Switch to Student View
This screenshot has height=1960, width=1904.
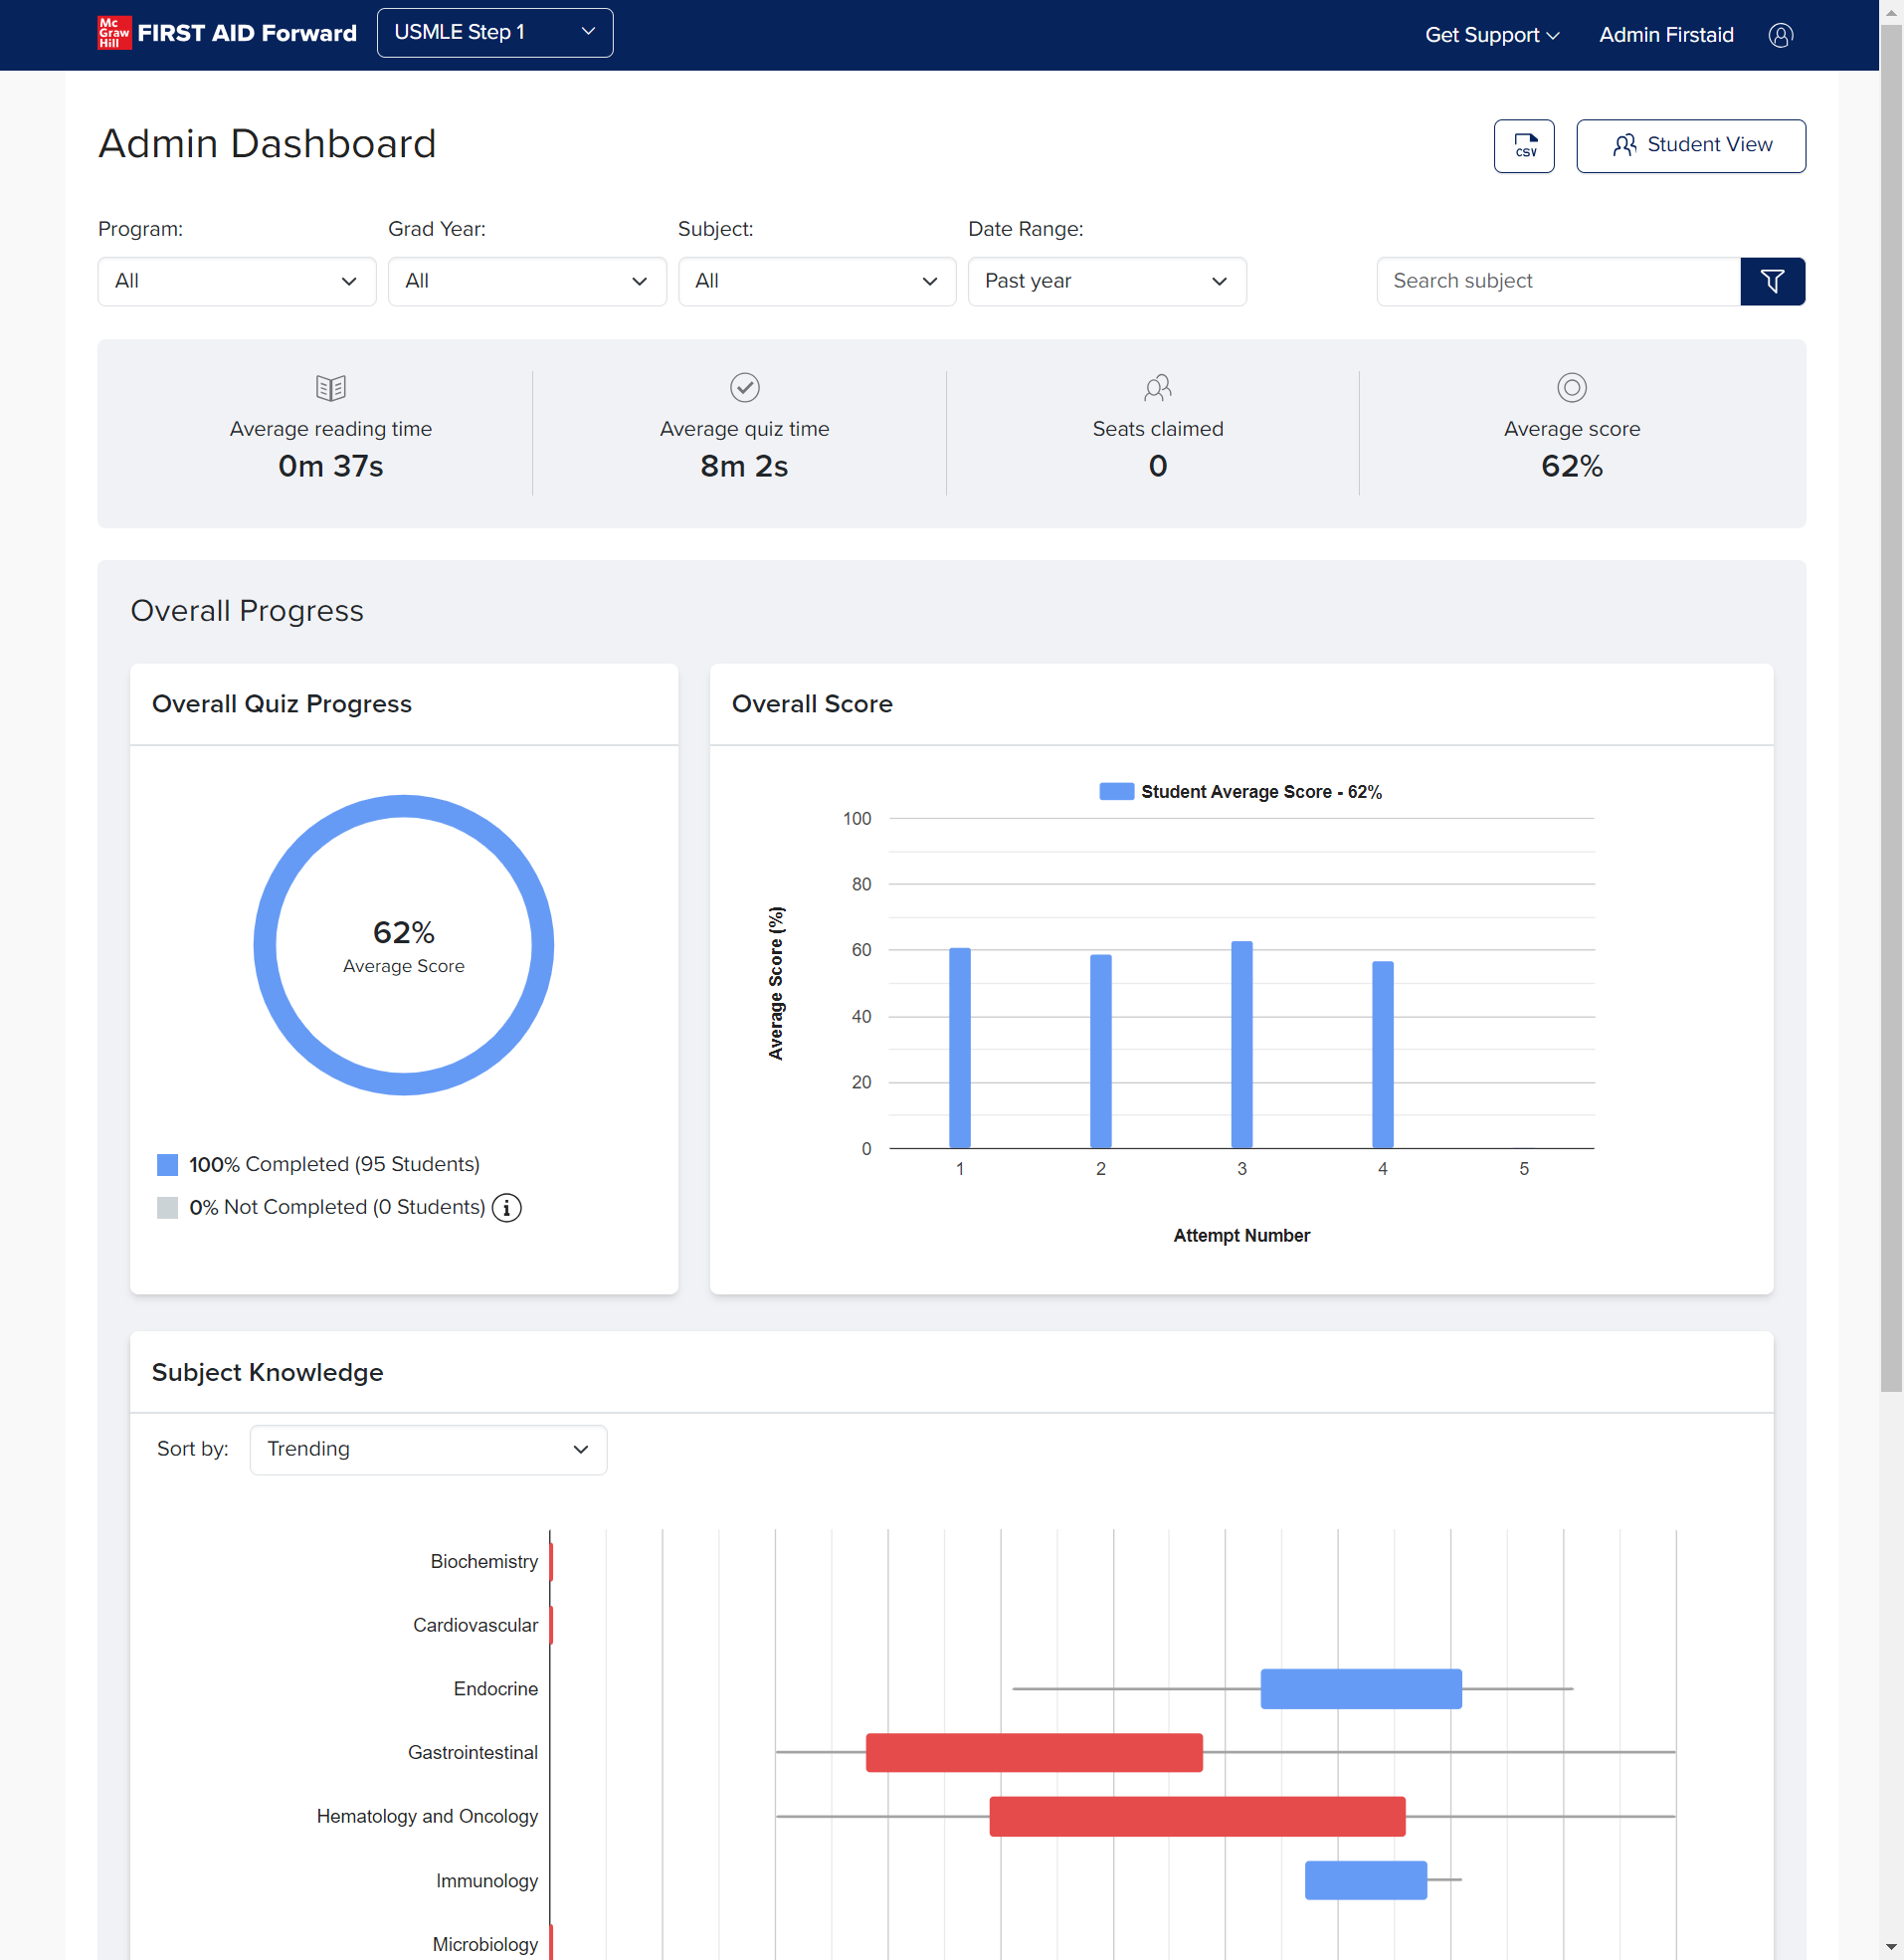[1690, 146]
